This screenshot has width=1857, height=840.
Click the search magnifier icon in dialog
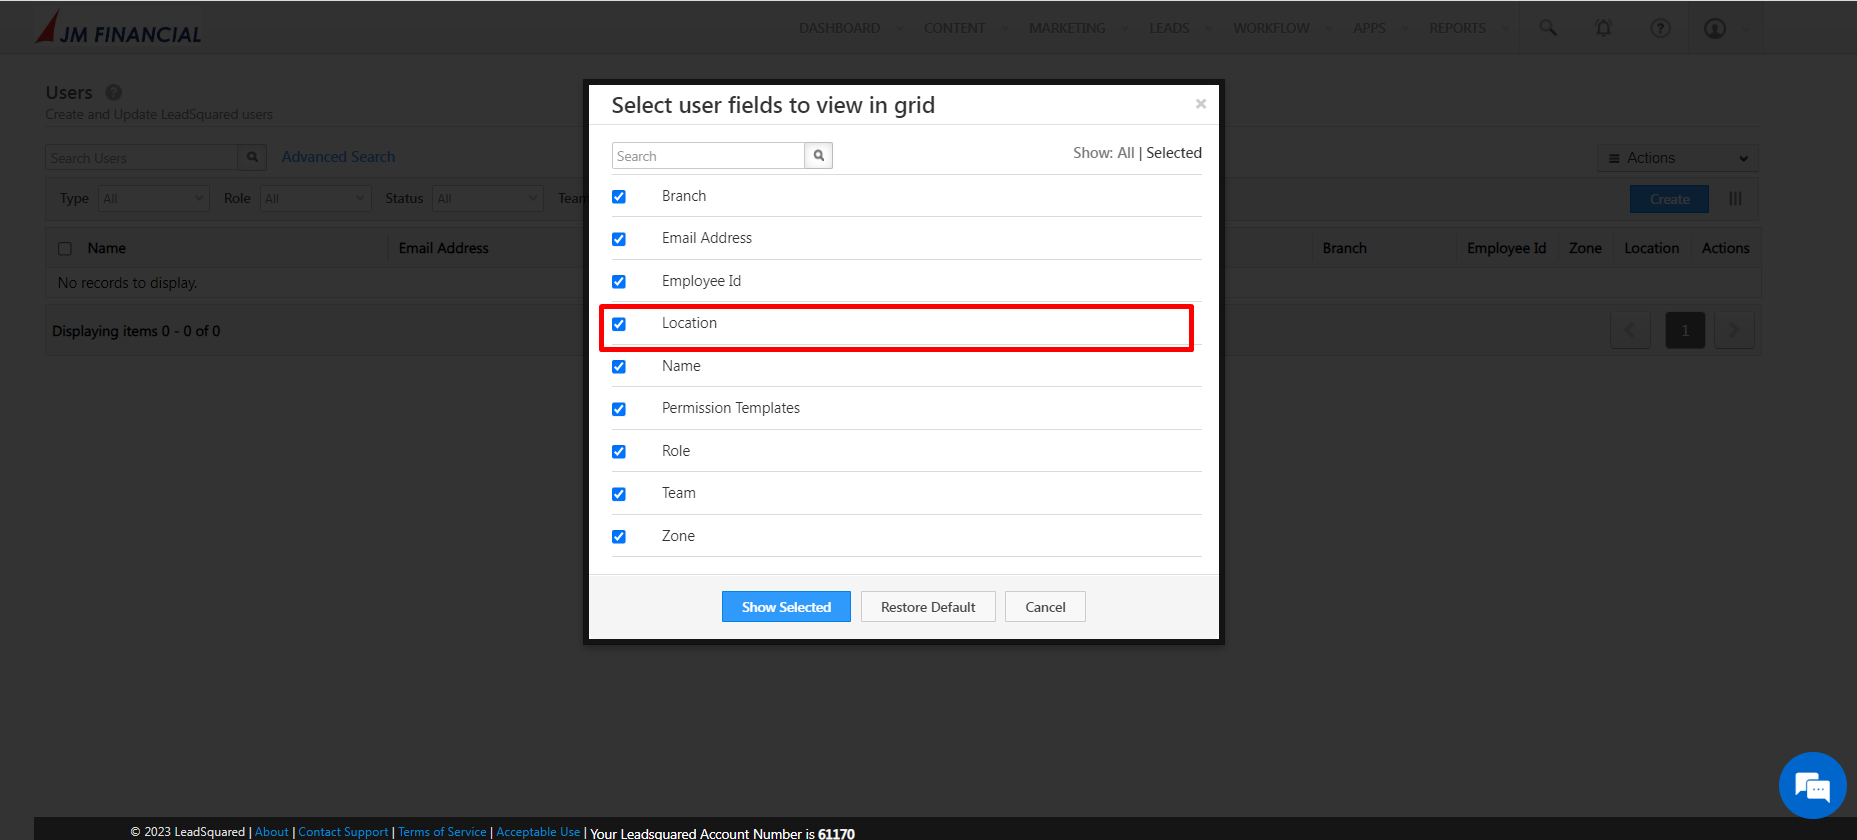(819, 156)
